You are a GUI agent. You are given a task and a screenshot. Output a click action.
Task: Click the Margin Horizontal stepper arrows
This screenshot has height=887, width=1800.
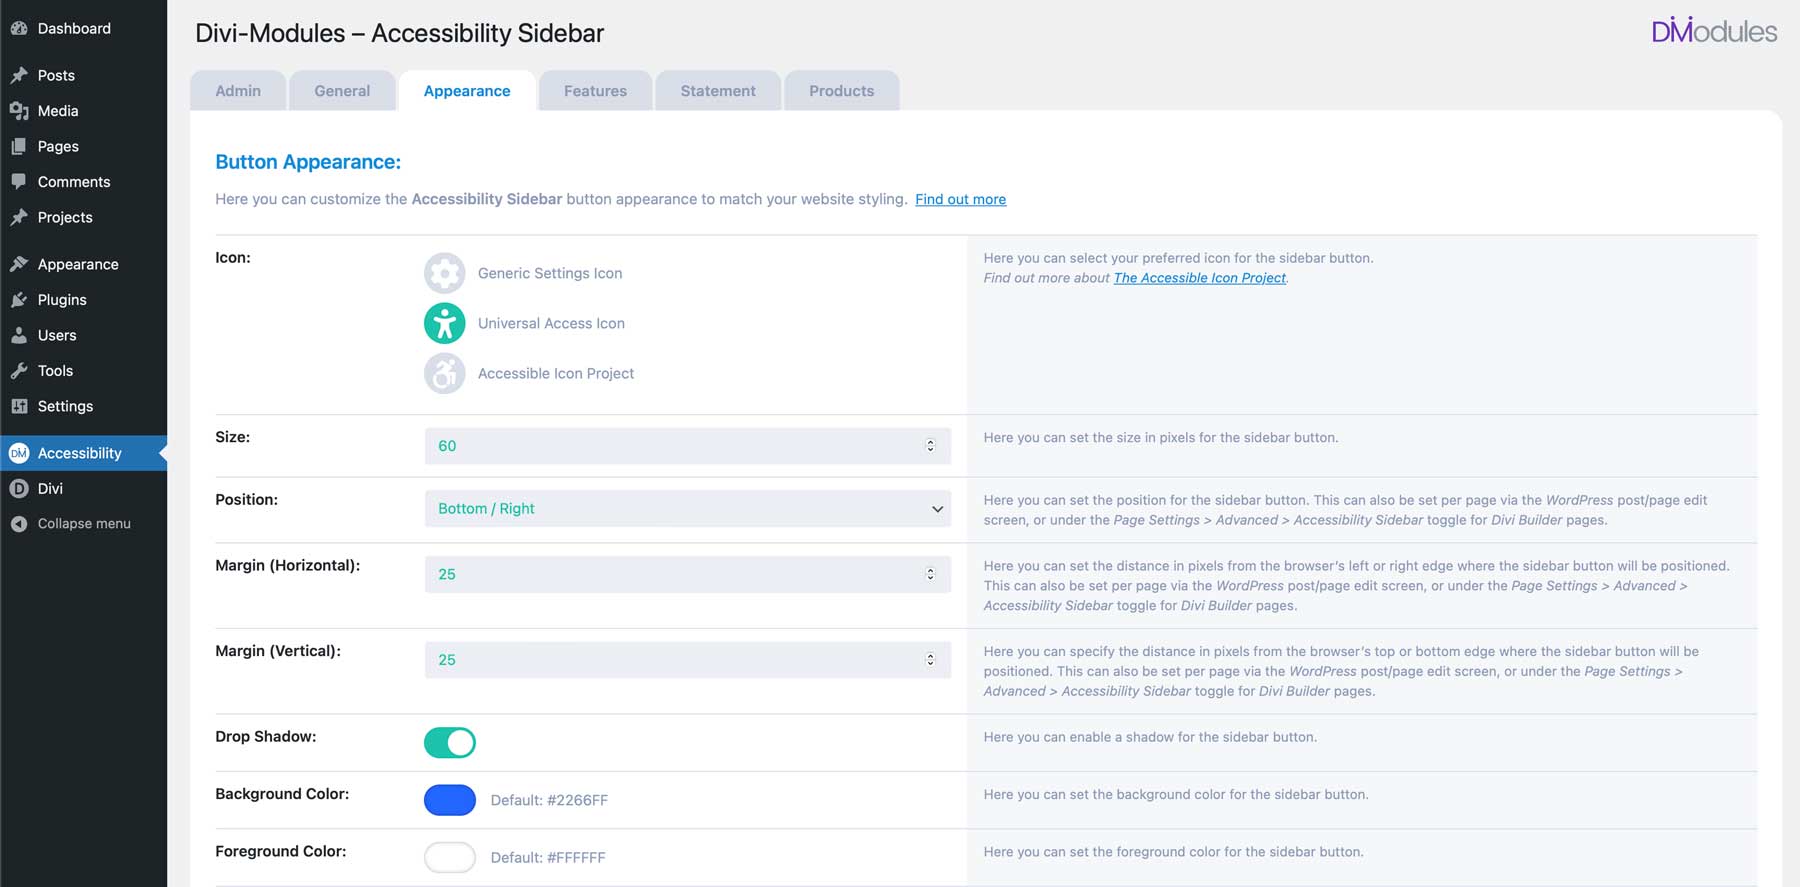click(x=930, y=574)
